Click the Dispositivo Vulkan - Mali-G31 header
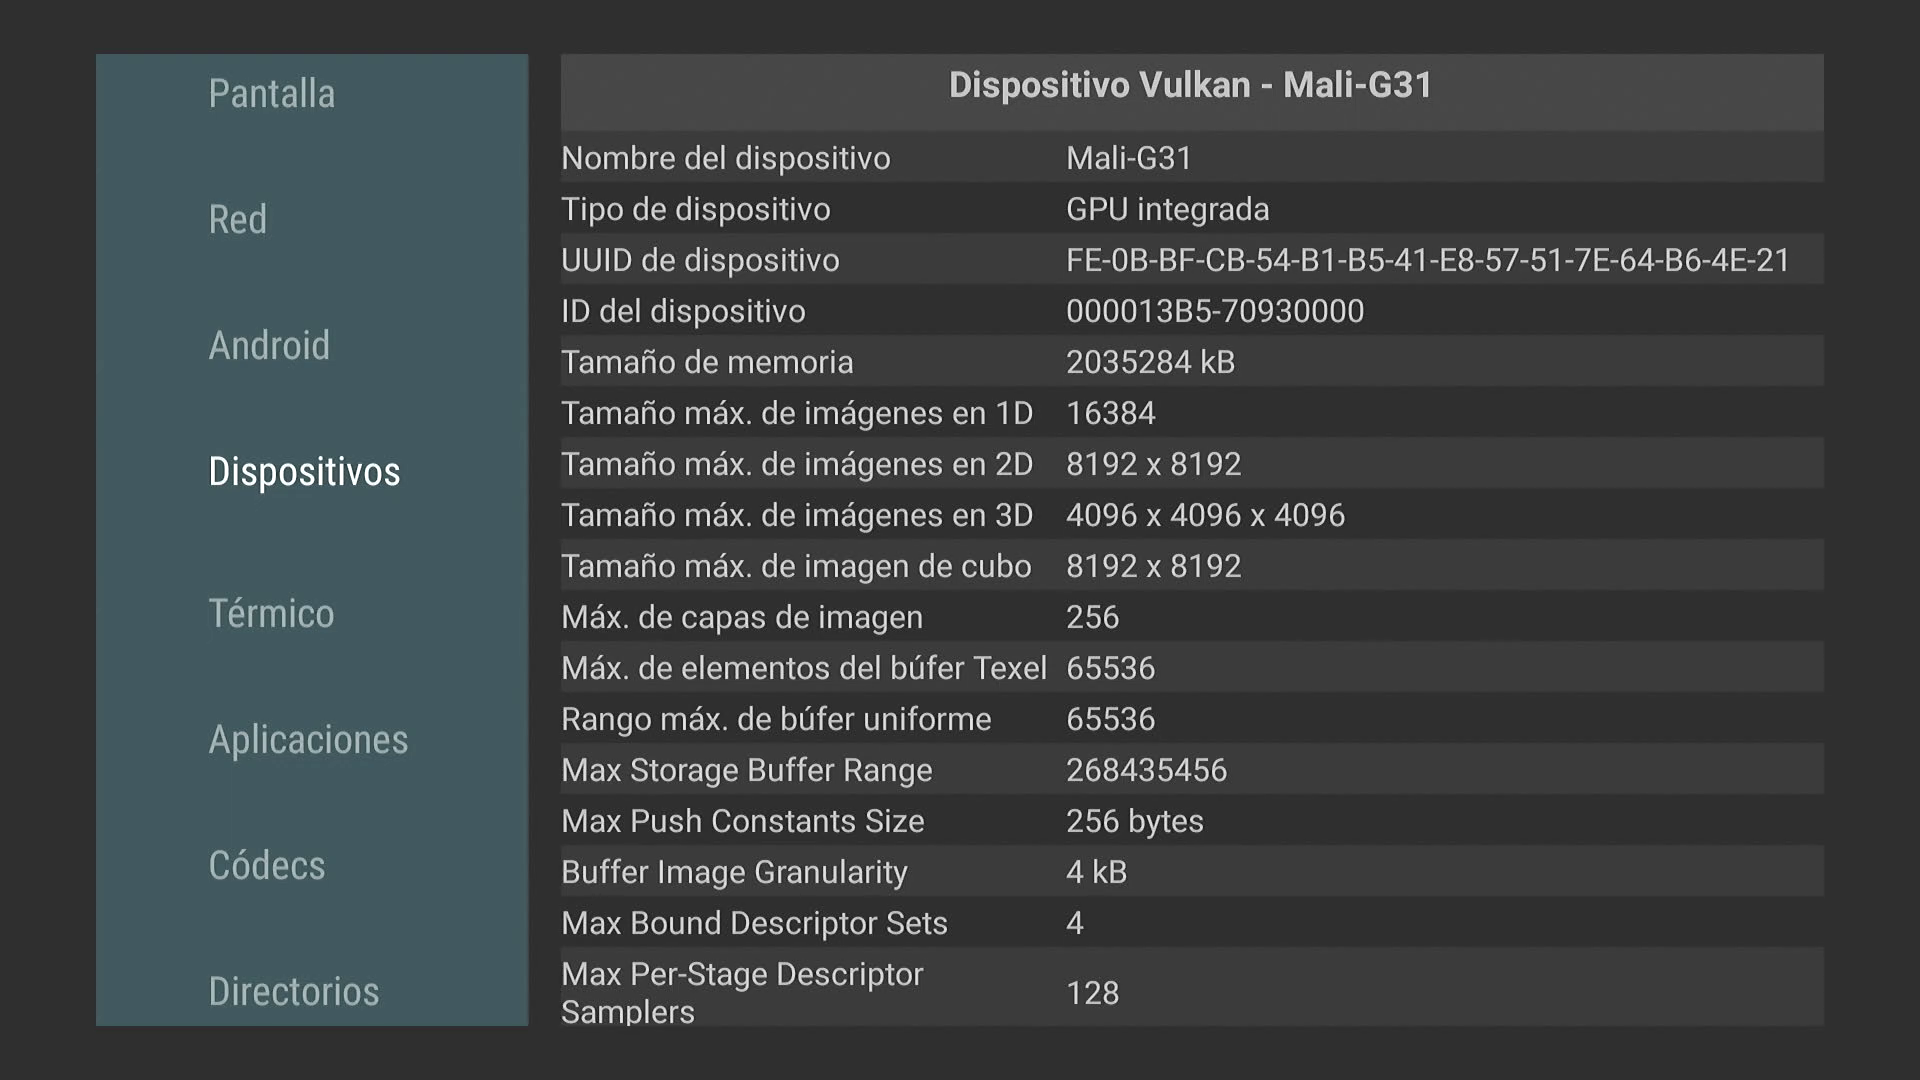Image resolution: width=1920 pixels, height=1080 pixels. click(x=1190, y=86)
